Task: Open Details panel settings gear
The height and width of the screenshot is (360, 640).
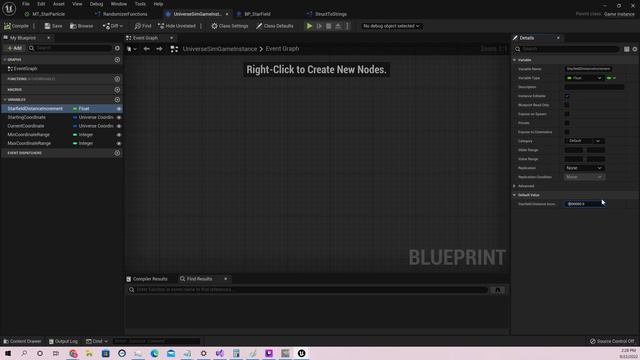Action: [635, 49]
